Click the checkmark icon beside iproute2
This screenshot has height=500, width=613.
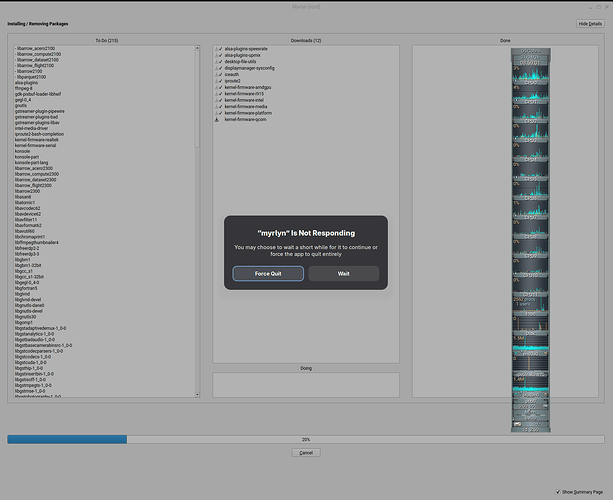pos(220,81)
